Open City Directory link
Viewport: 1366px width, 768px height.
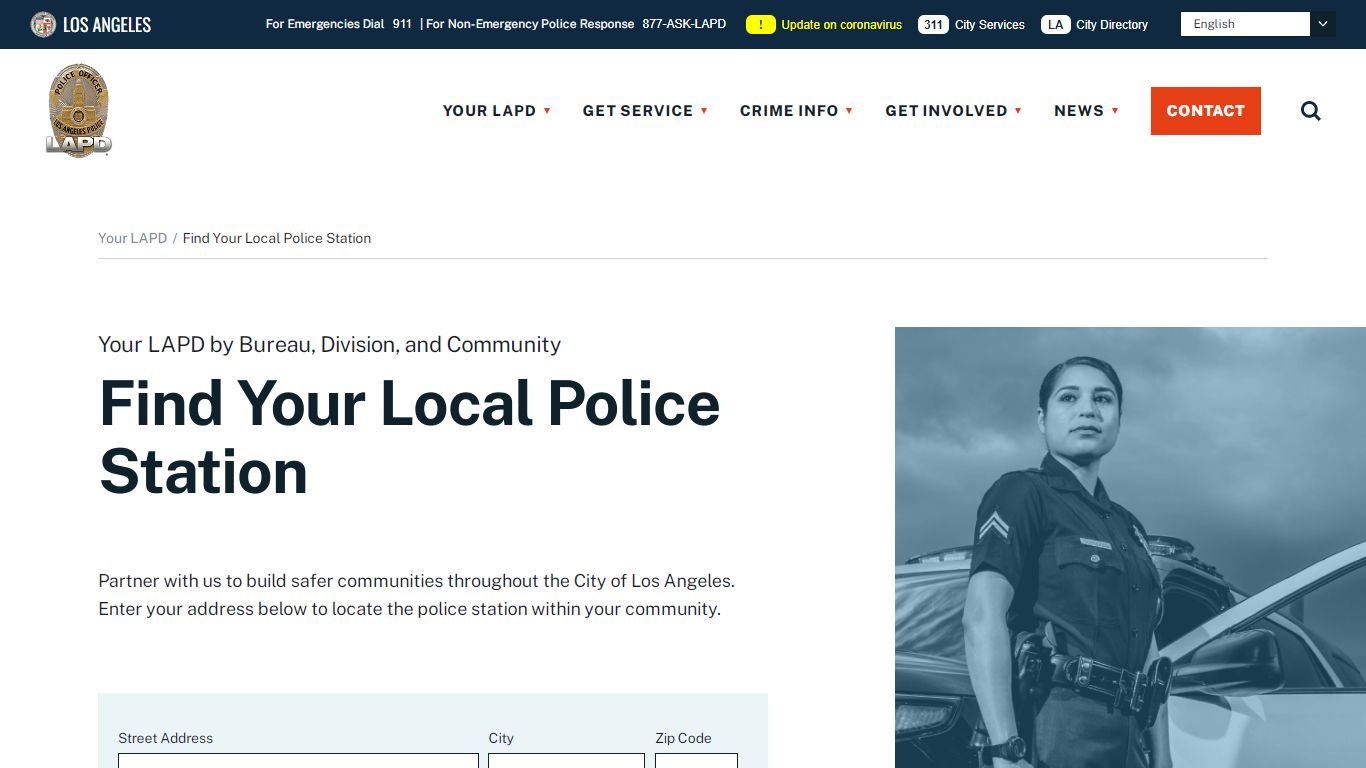1112,24
